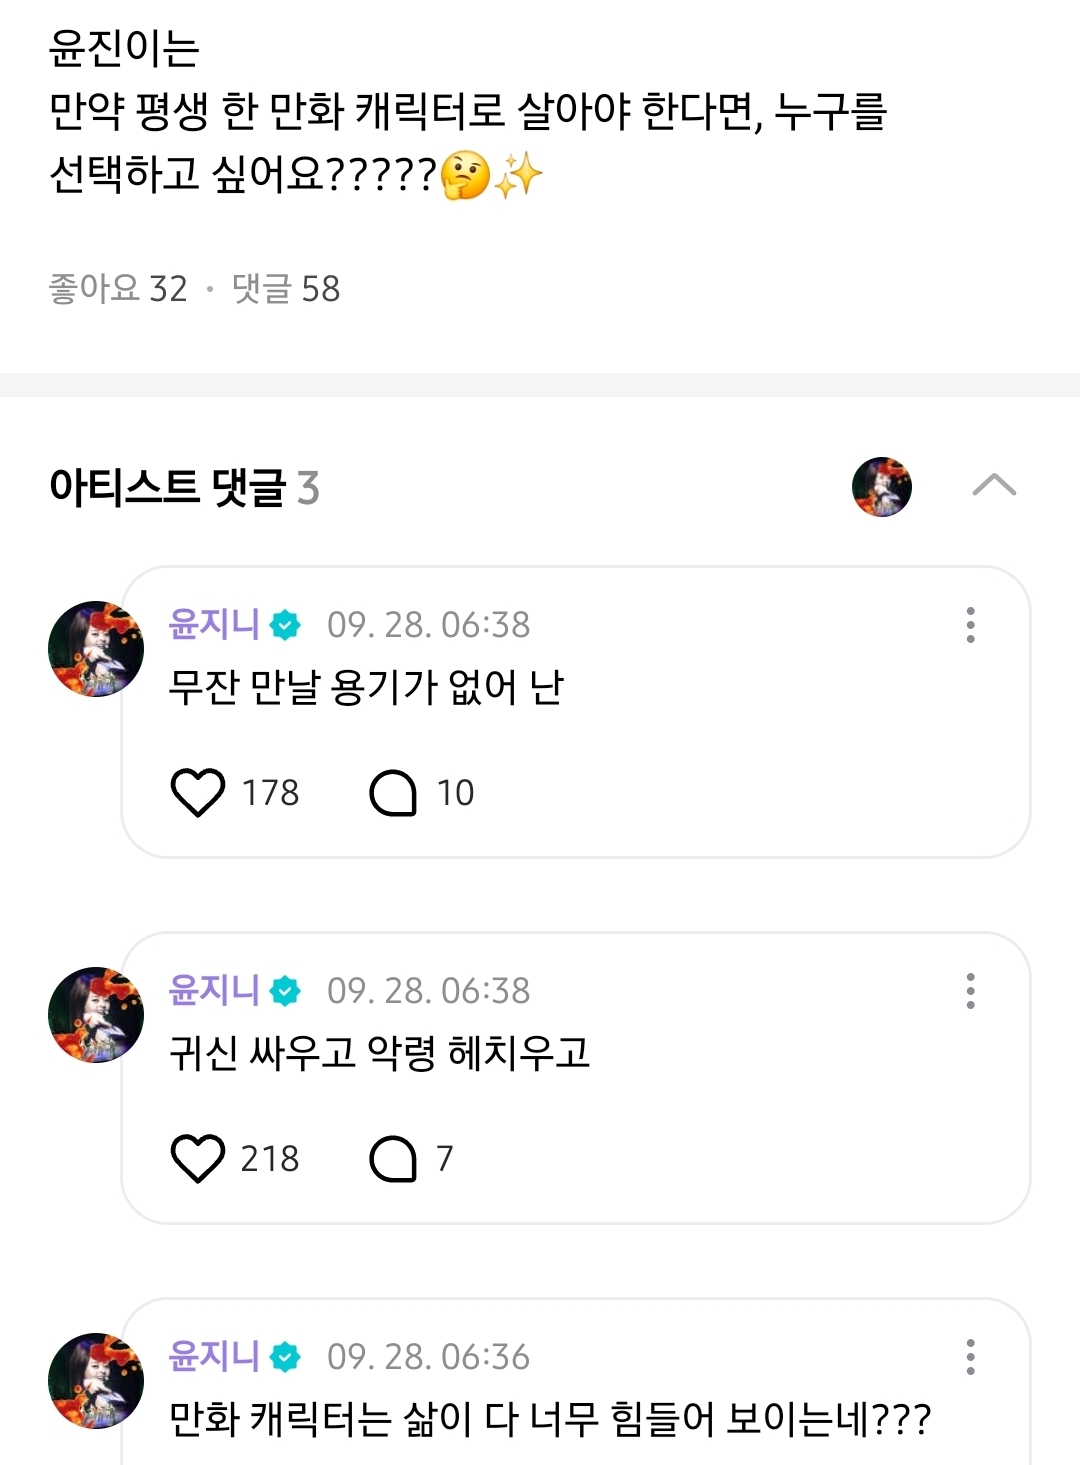Collapse the artist comments section
1080x1465 pixels.
pos(994,487)
